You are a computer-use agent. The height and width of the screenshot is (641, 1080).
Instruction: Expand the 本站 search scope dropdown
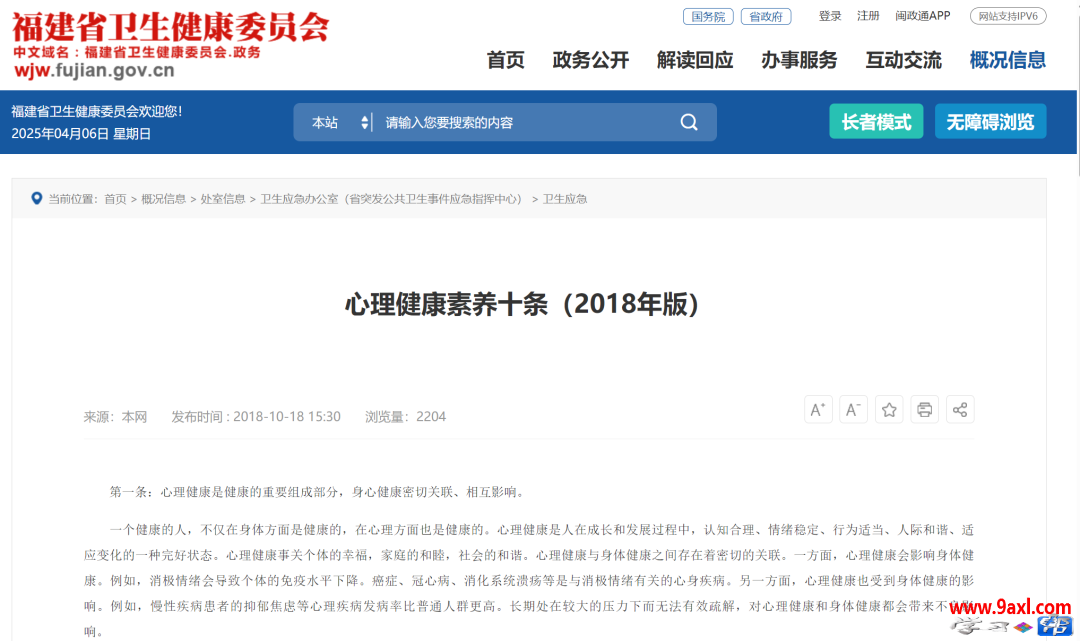pyautogui.click(x=340, y=122)
